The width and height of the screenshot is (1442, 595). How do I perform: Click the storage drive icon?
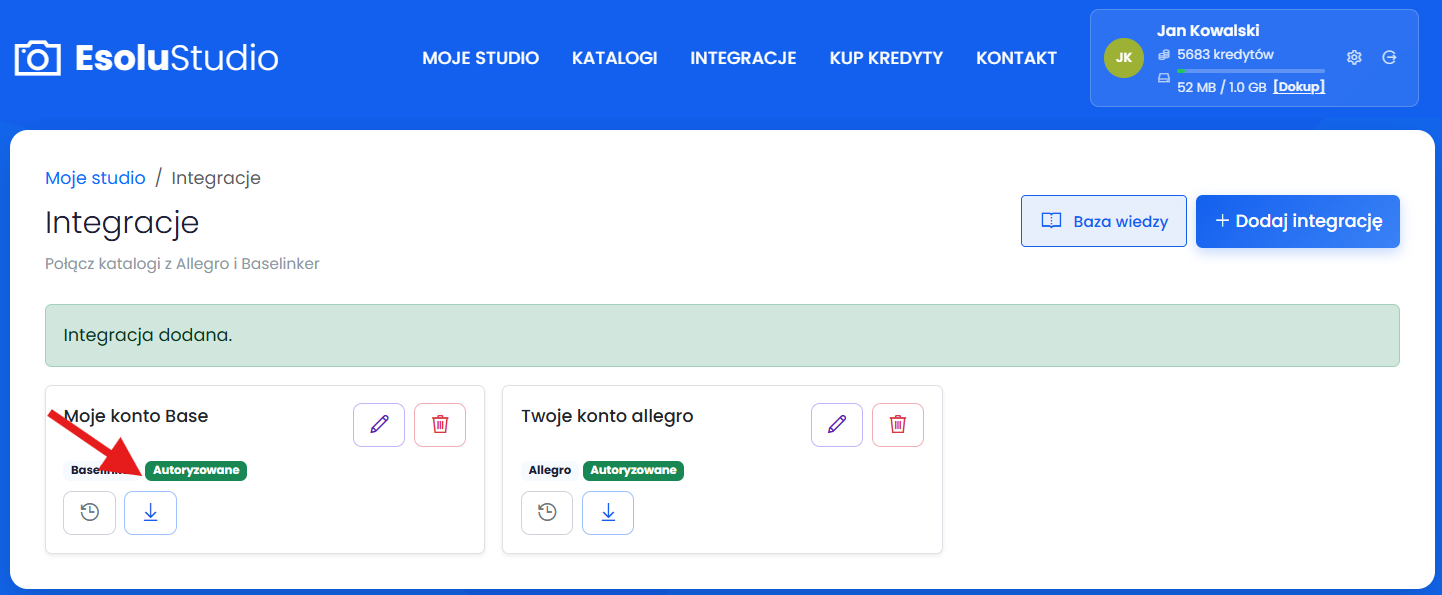pos(1163,78)
